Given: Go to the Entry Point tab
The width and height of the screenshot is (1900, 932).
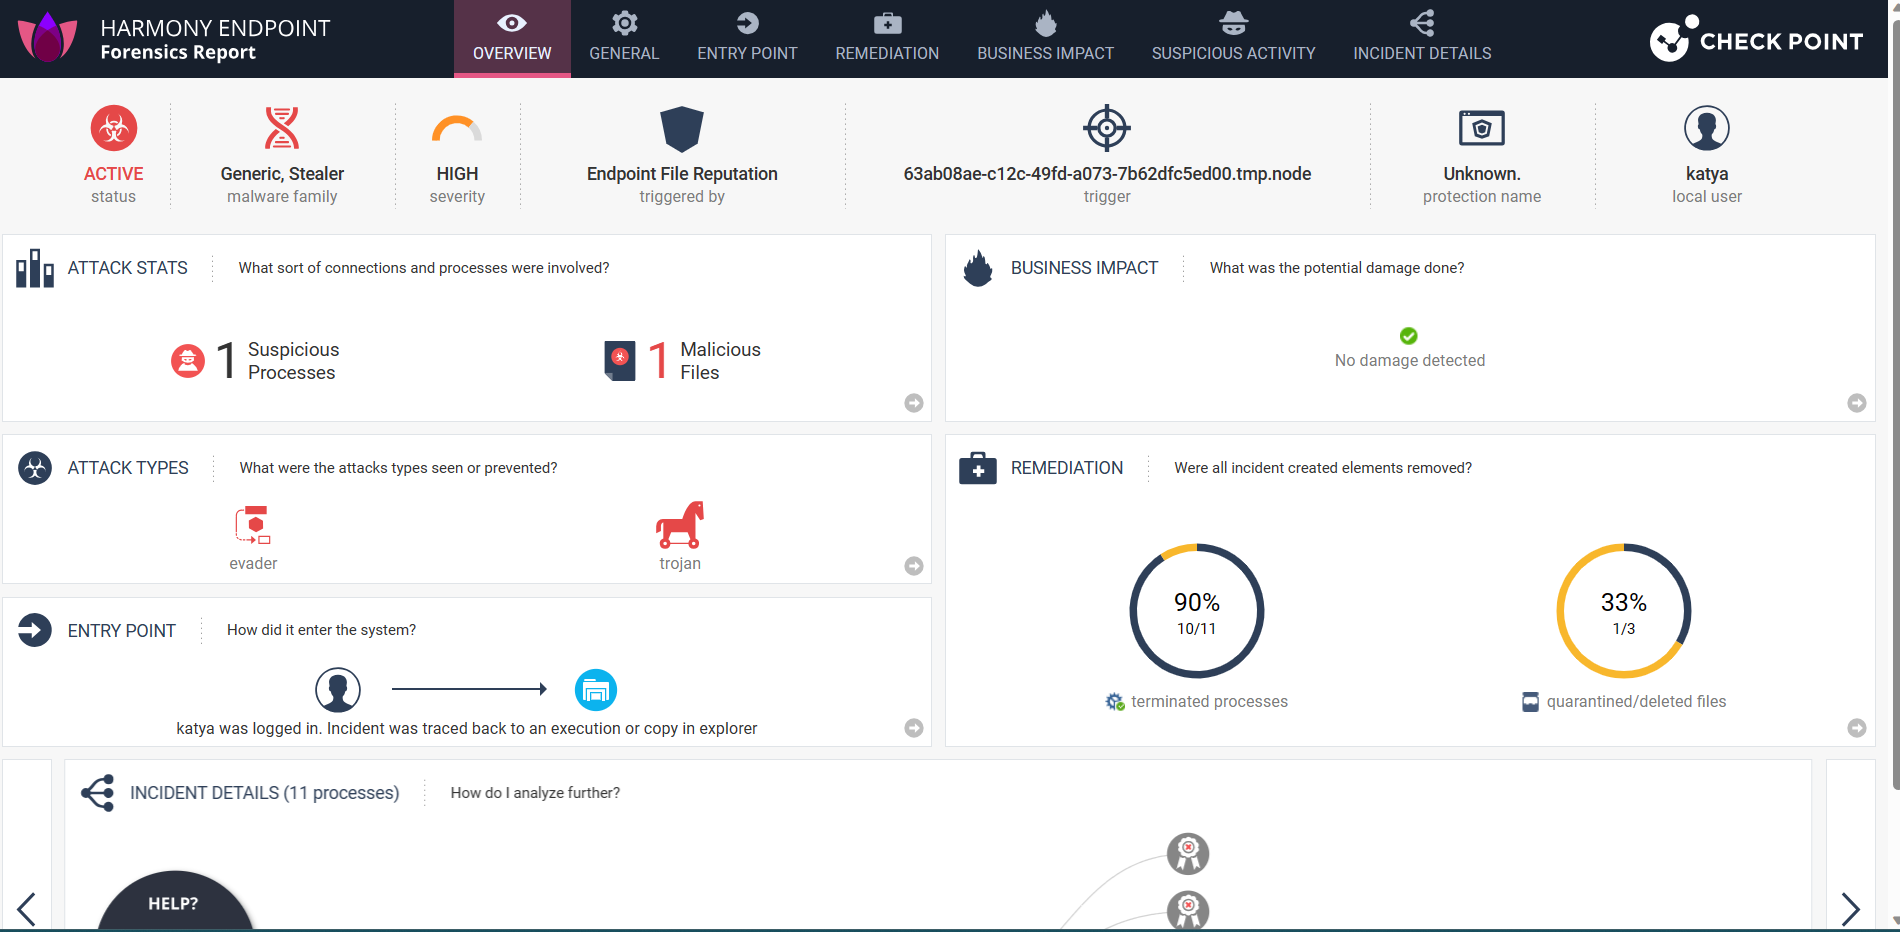Looking at the screenshot, I should tap(747, 39).
